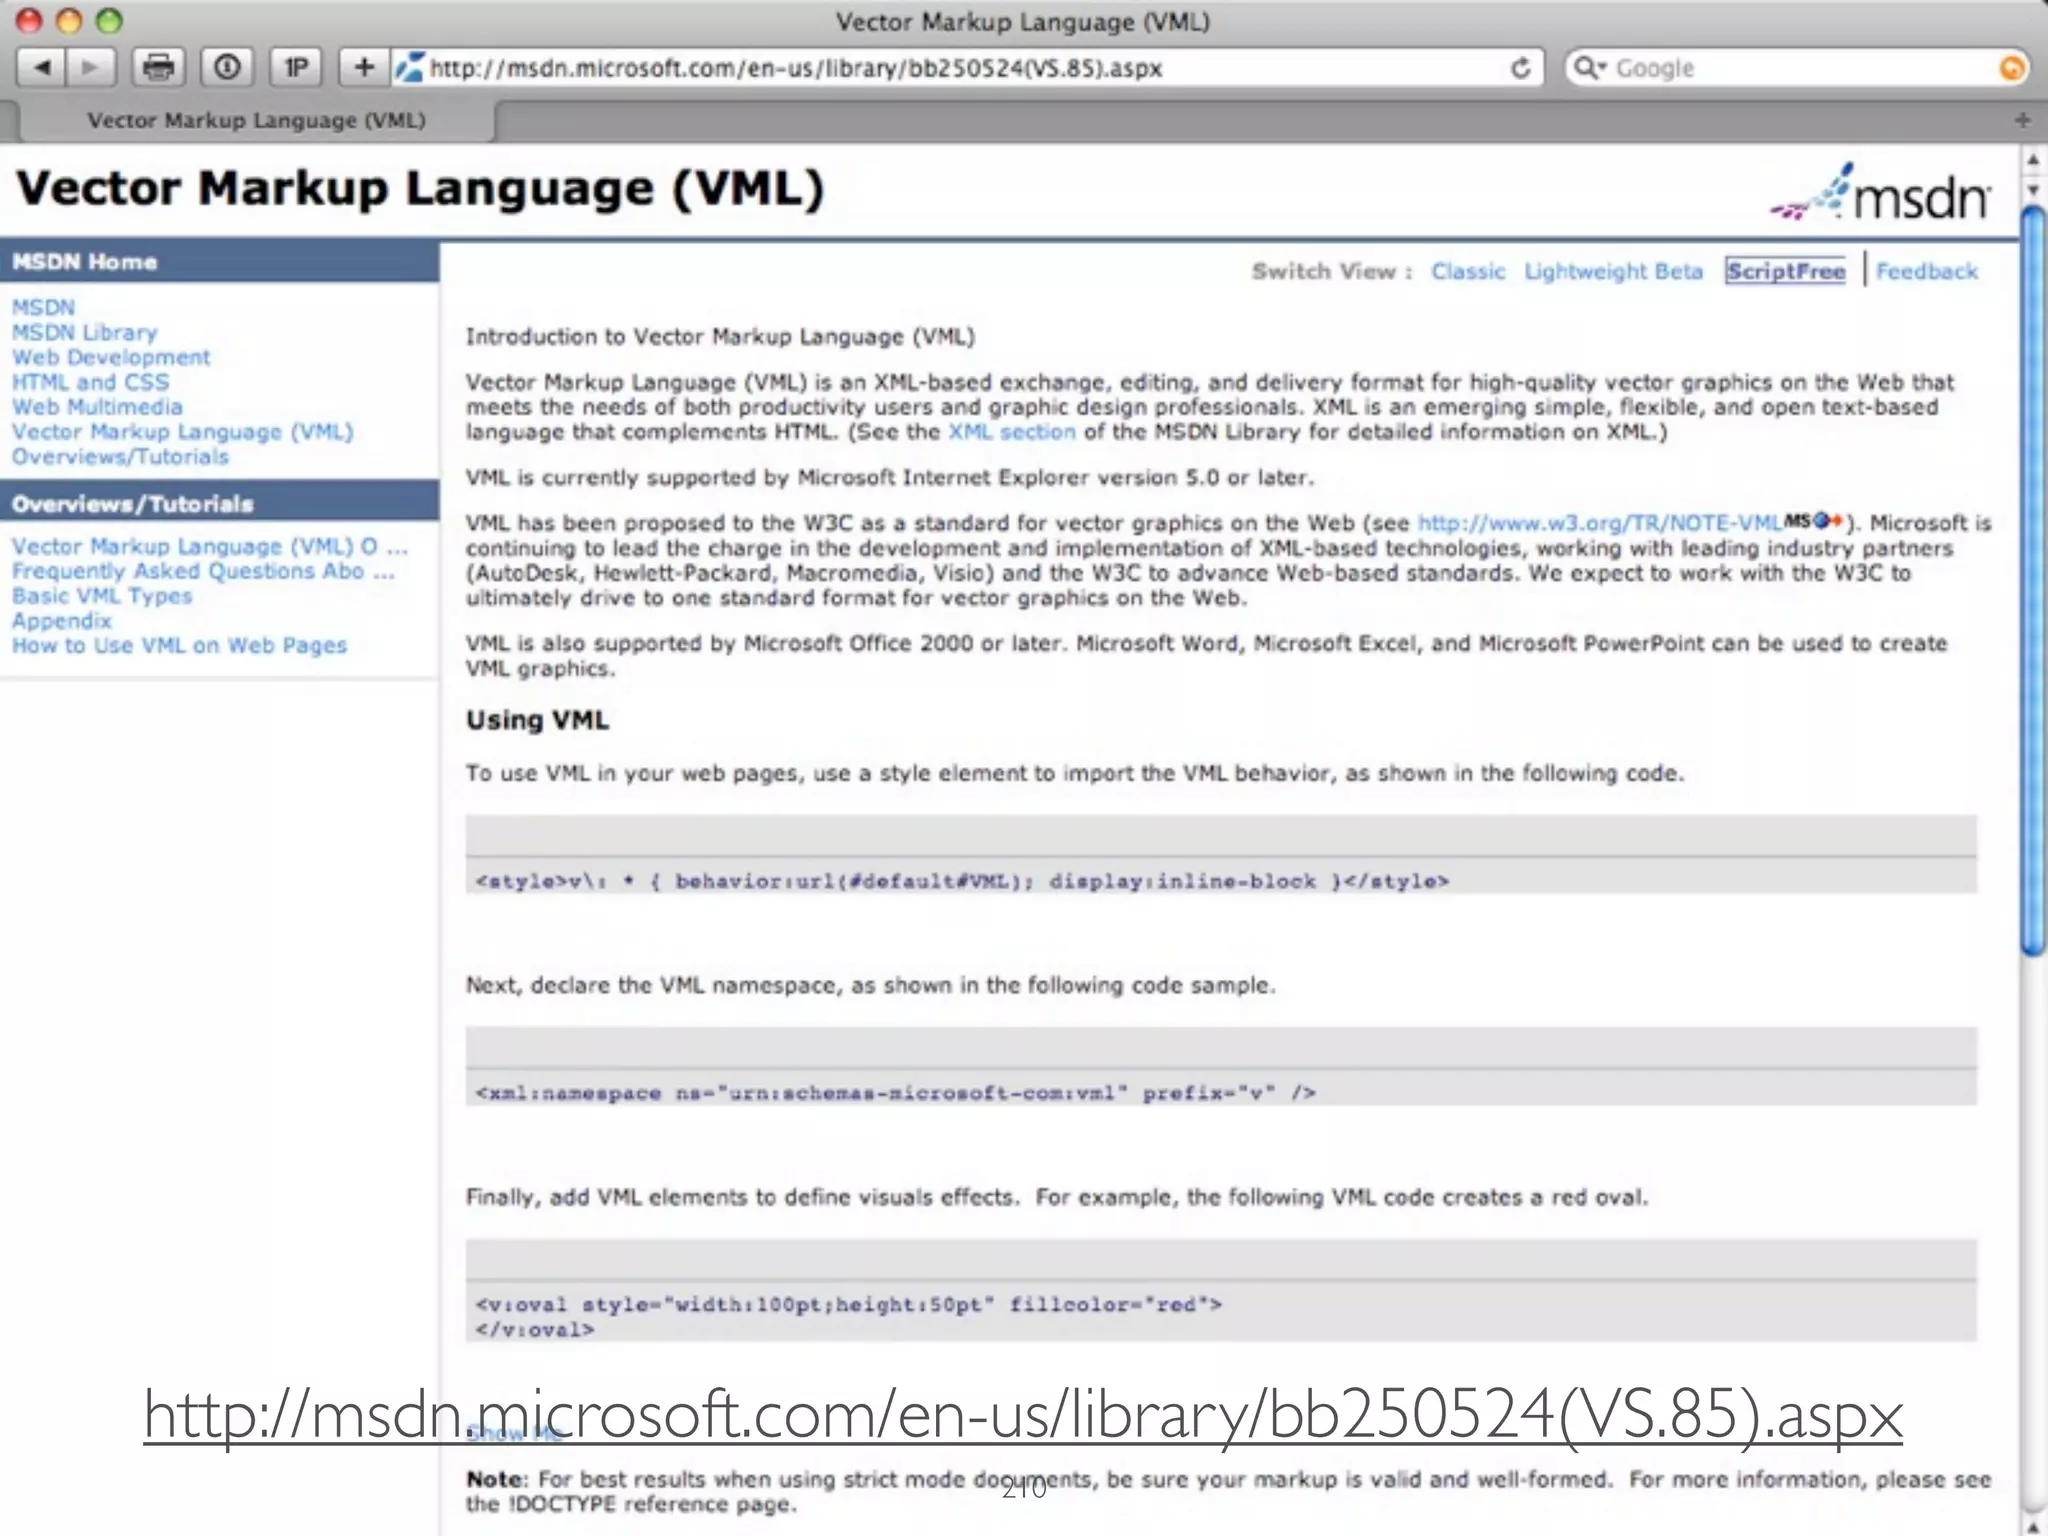Click the browser forward arrow button
2048x1536 pixels.
click(x=91, y=68)
